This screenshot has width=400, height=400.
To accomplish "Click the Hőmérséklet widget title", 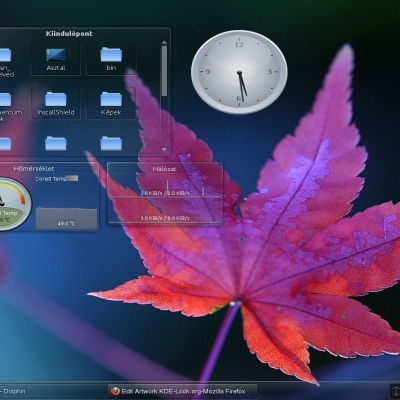I will (34, 169).
